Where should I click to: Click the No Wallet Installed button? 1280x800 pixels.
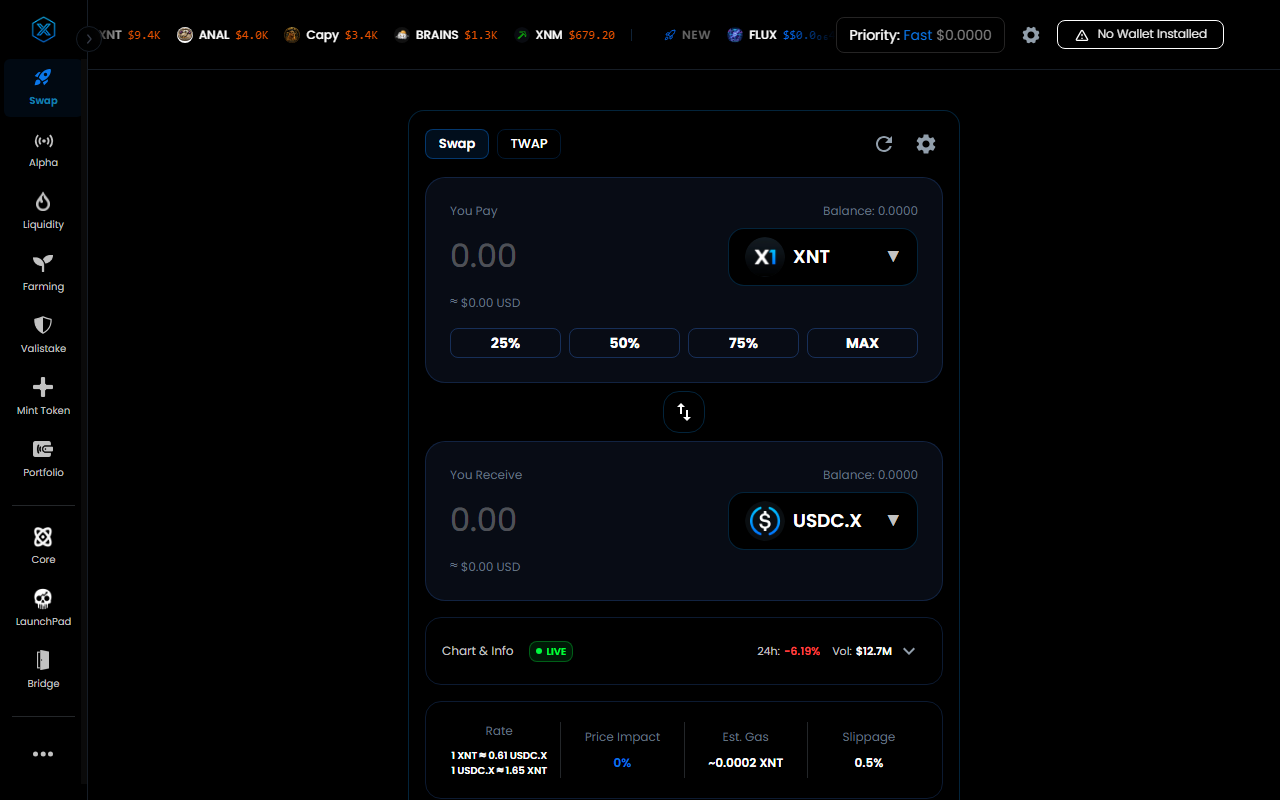point(1140,34)
